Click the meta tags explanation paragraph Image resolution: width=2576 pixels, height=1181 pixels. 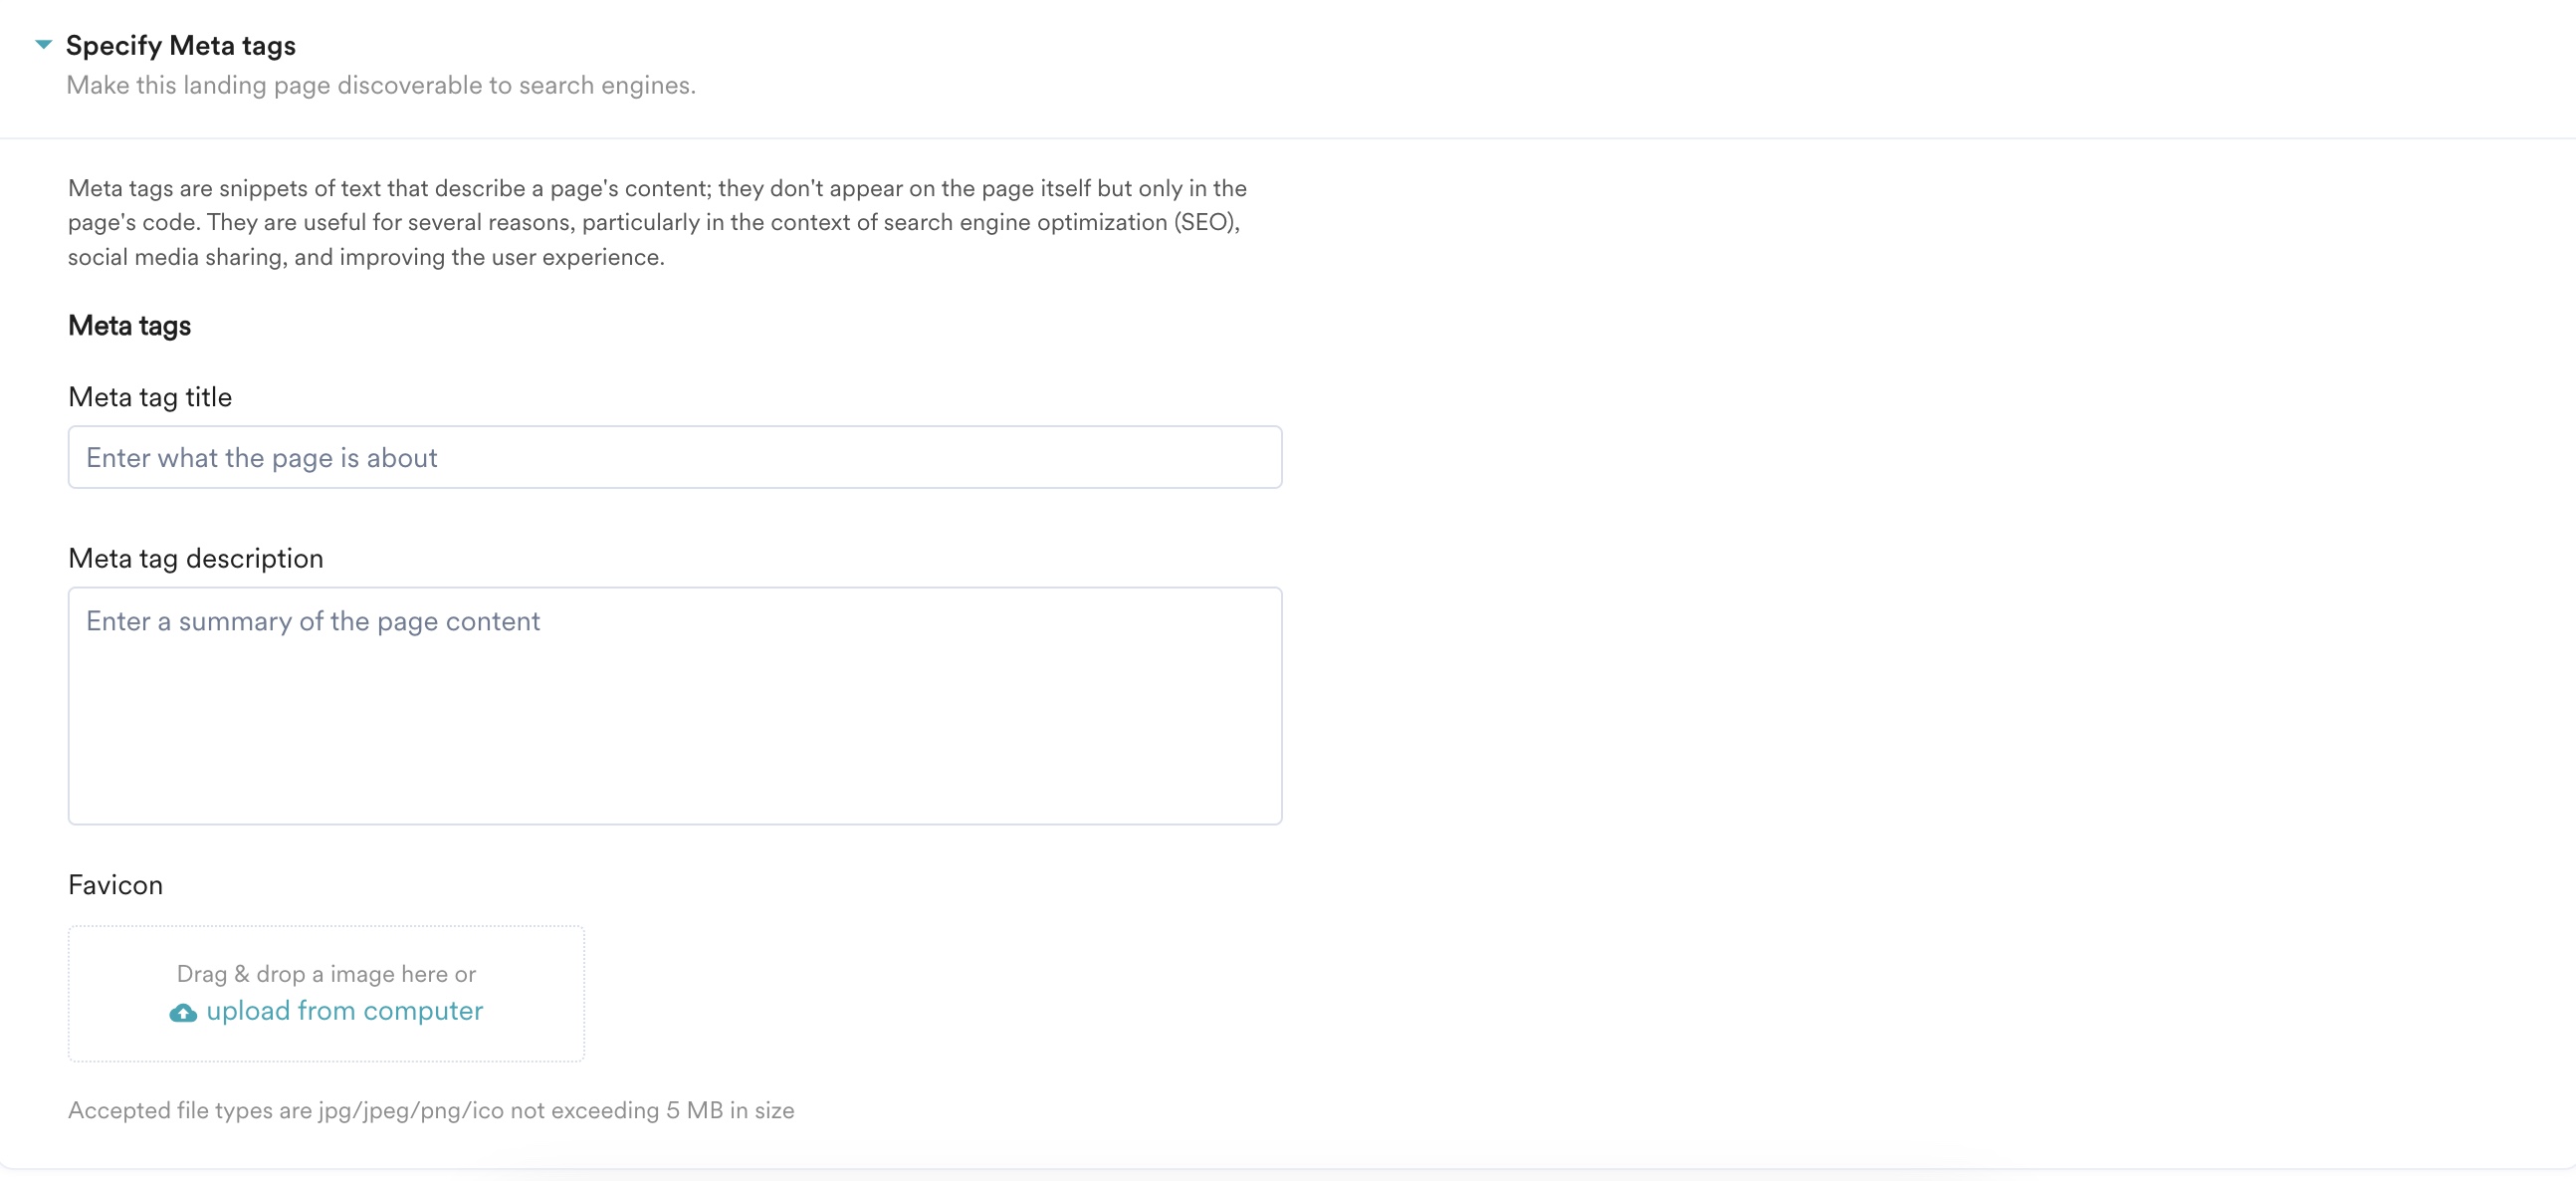click(x=657, y=222)
